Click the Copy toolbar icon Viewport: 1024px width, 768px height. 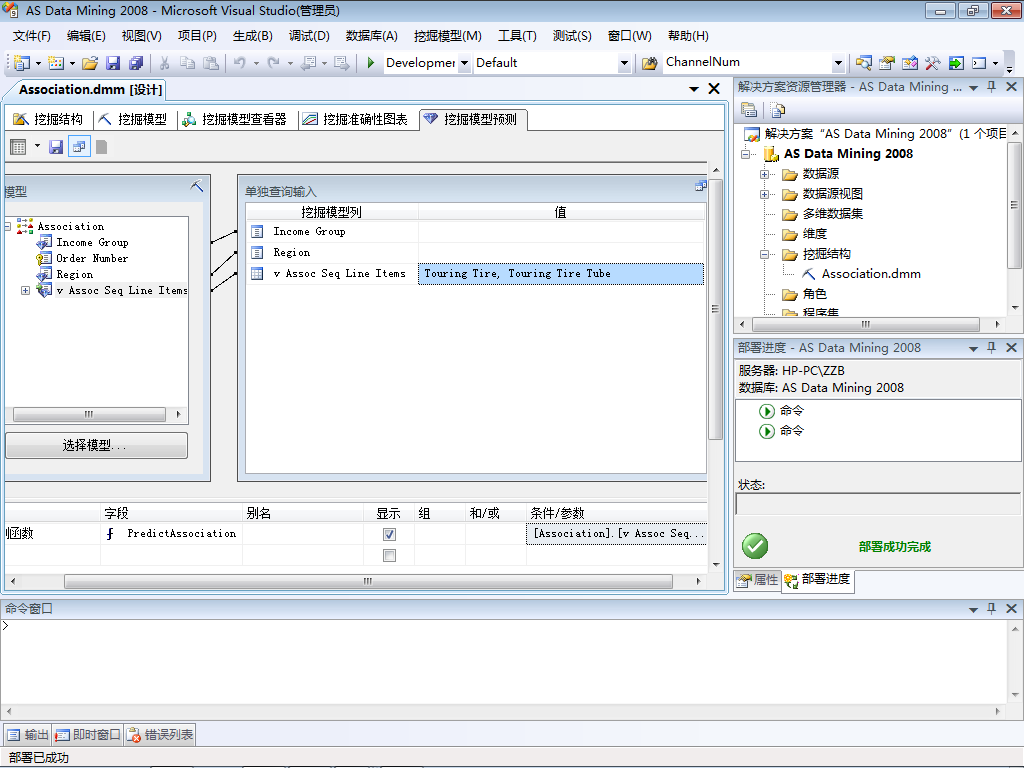pyautogui.click(x=187, y=63)
